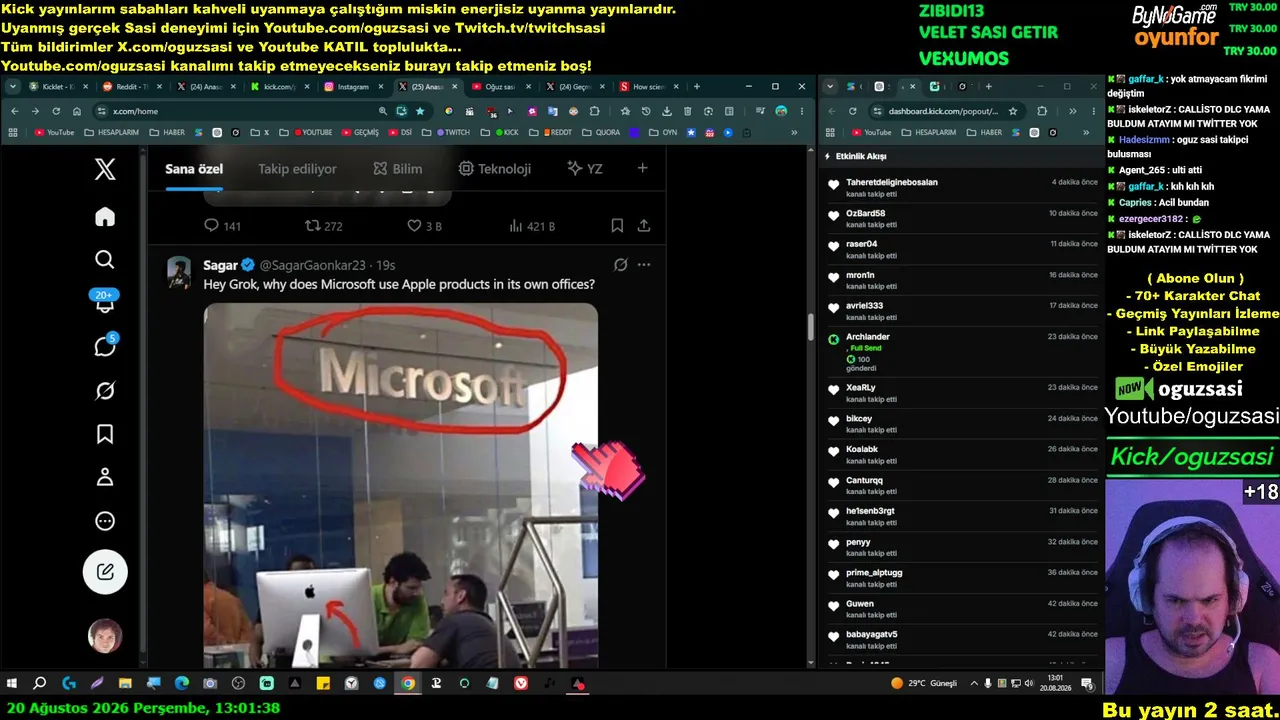Open extensions in the Kick dashboard window

1042,111
